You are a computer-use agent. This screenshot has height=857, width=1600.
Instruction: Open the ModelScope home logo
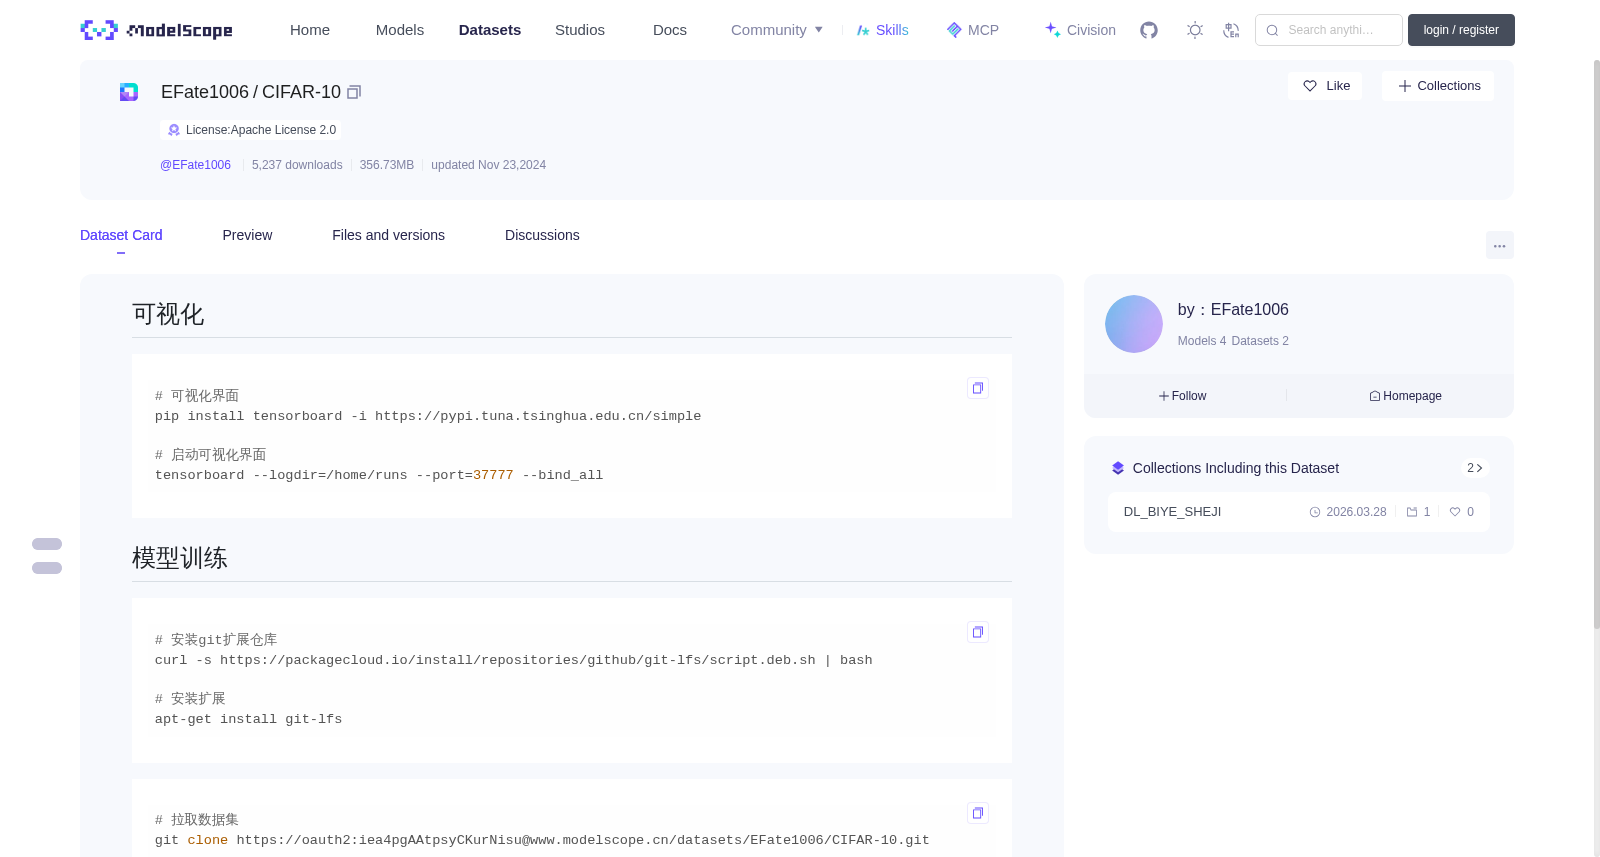coord(156,30)
